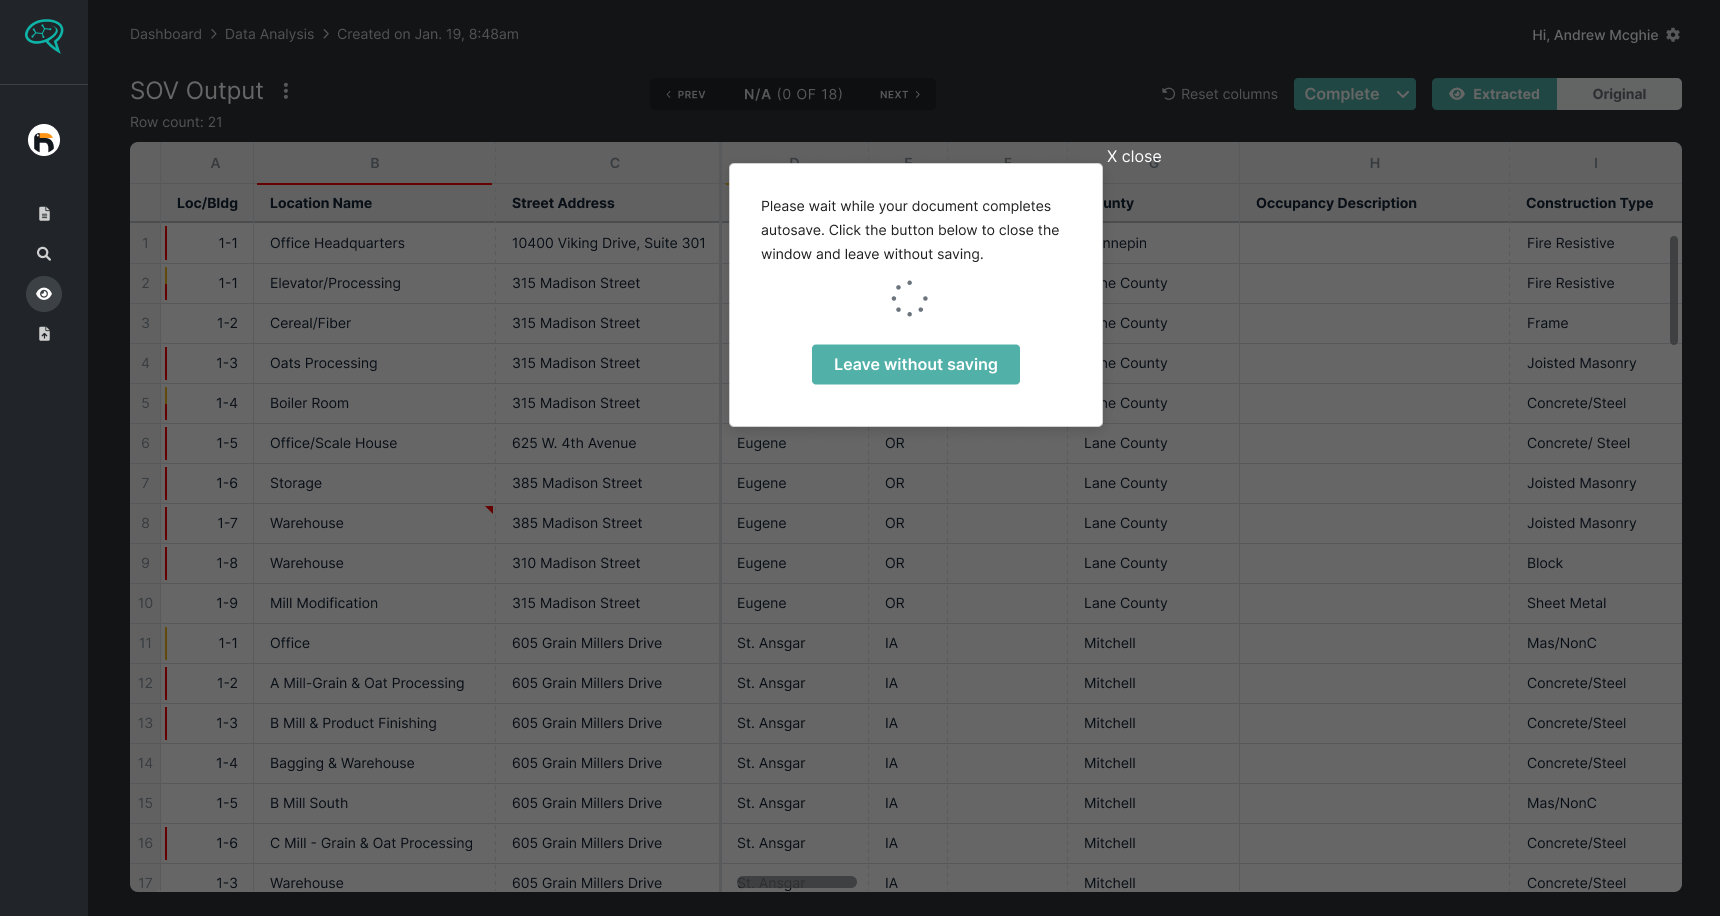Go to the Dashboard breadcrumb
This screenshot has height=916, width=1720.
coord(166,34)
